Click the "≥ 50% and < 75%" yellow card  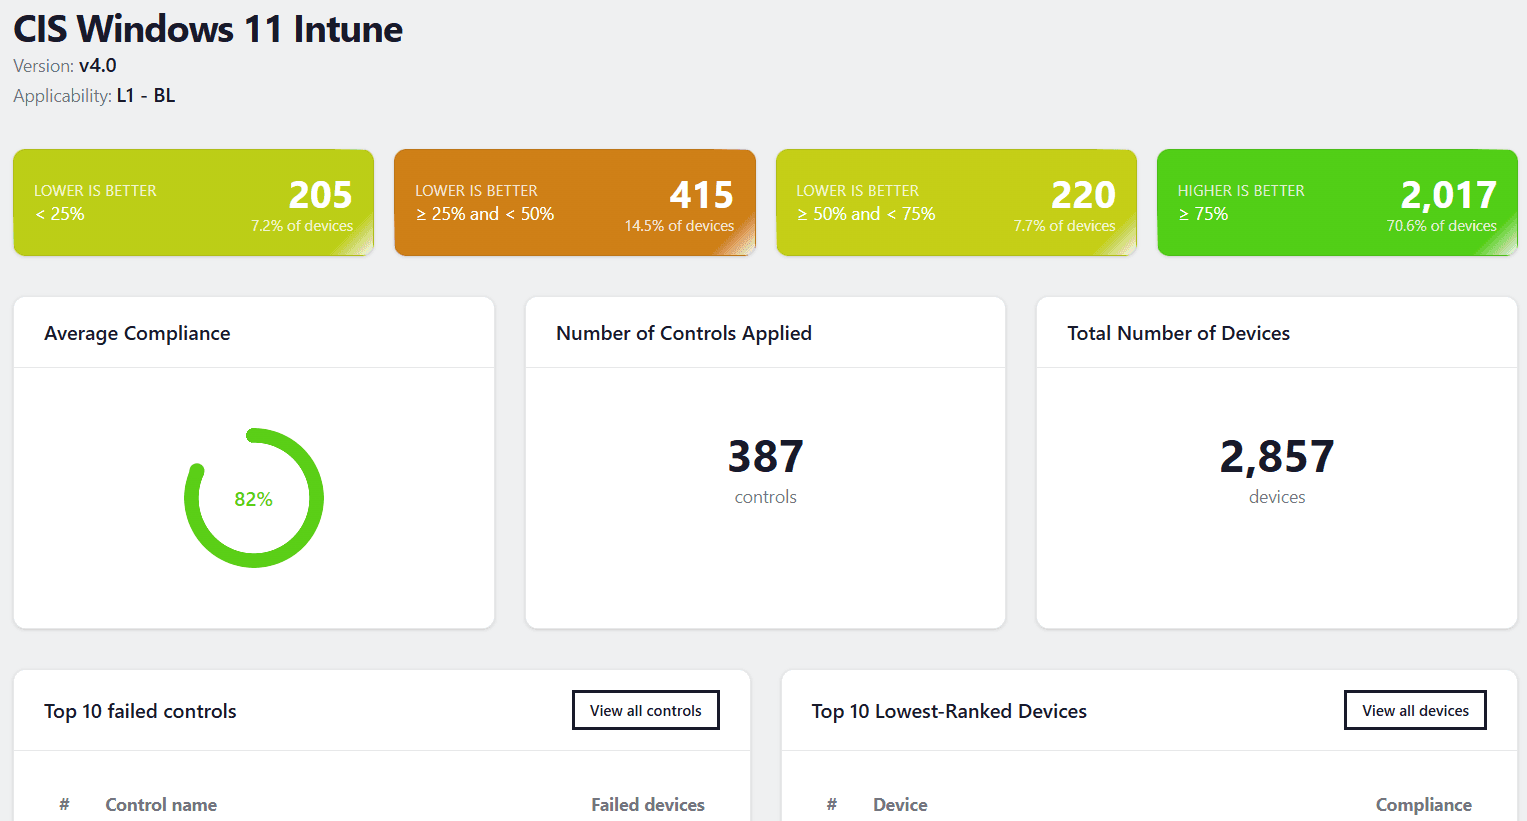tap(956, 202)
